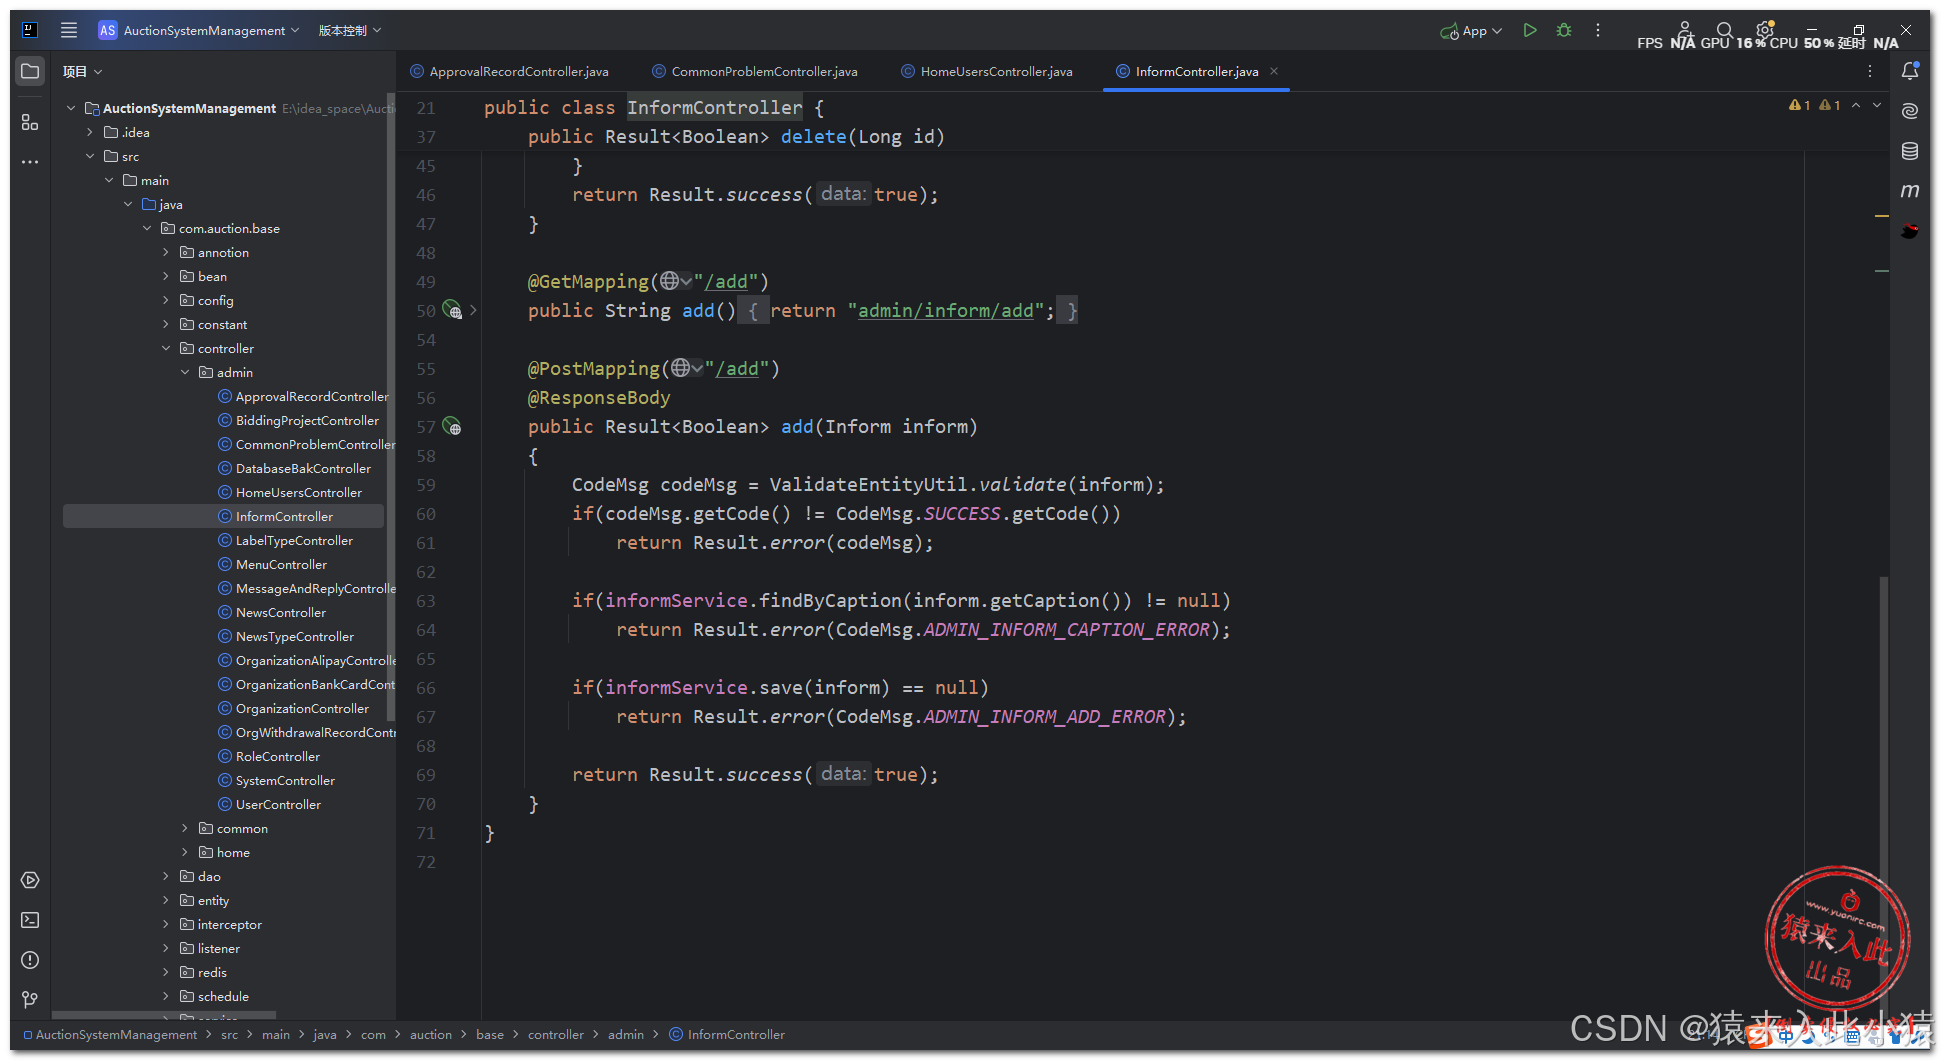Open the Notifications bell
The width and height of the screenshot is (1941, 1061).
1910,71
